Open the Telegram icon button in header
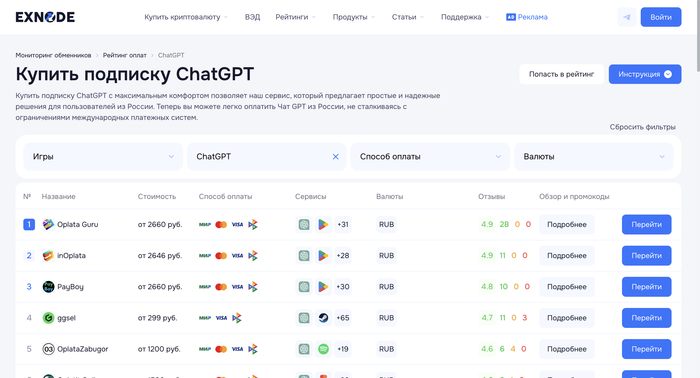Viewport: 700px width, 378px height. (x=627, y=17)
